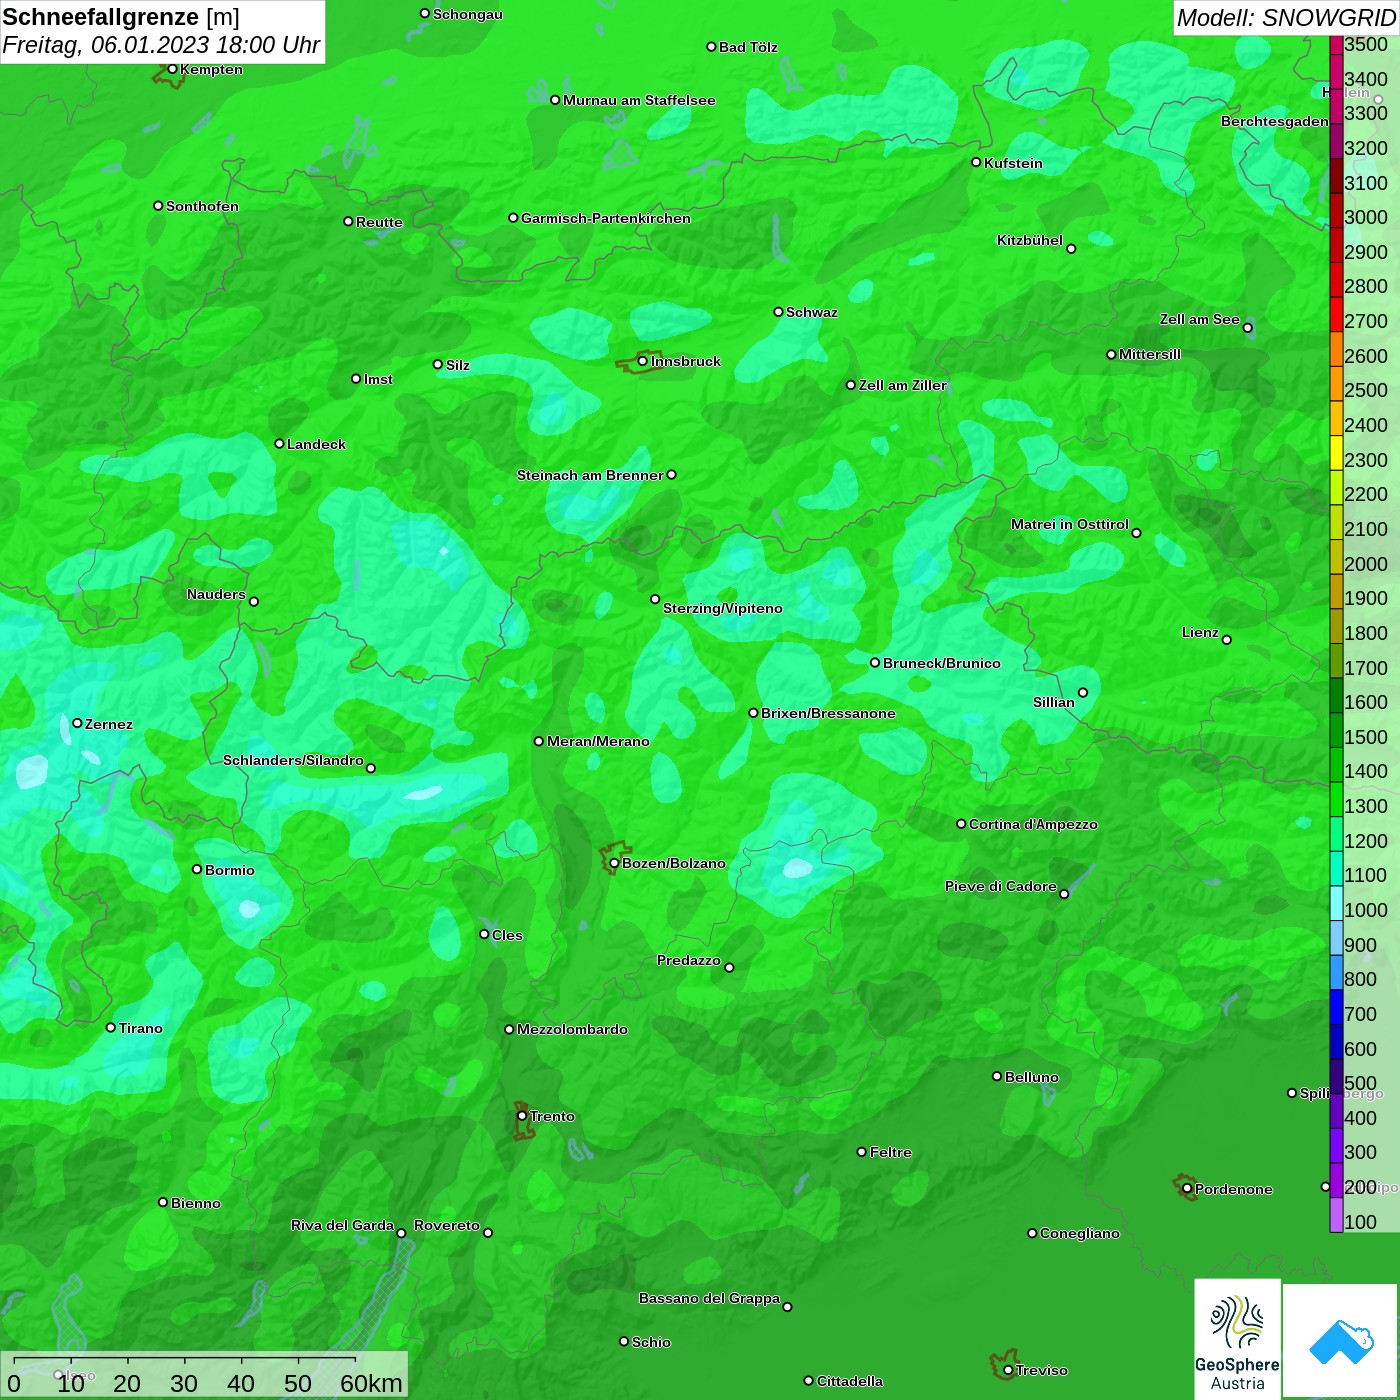The image size is (1400, 1400).
Task: Click the Lienz marker dot
Action: coord(1227,640)
